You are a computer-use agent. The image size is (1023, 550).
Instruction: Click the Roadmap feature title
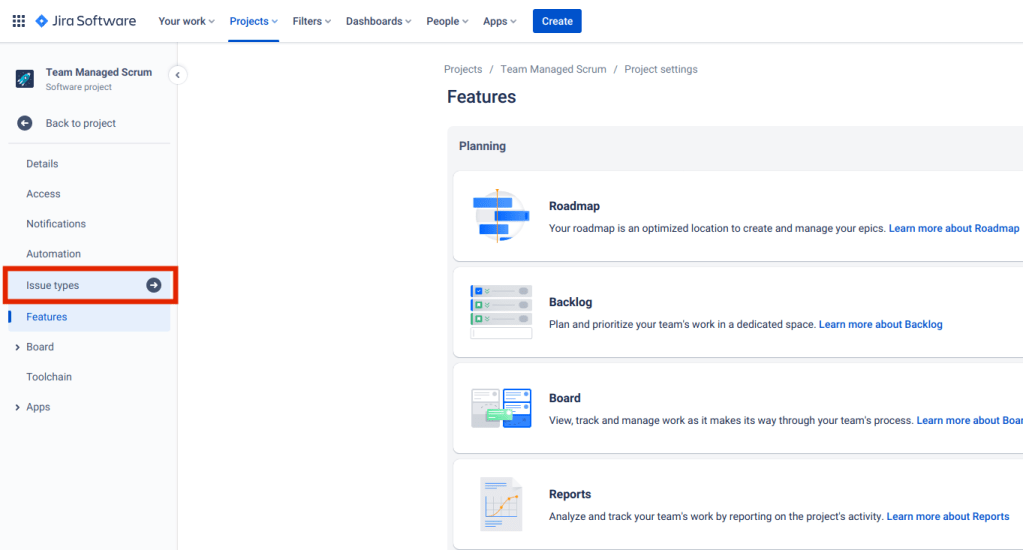pos(574,206)
